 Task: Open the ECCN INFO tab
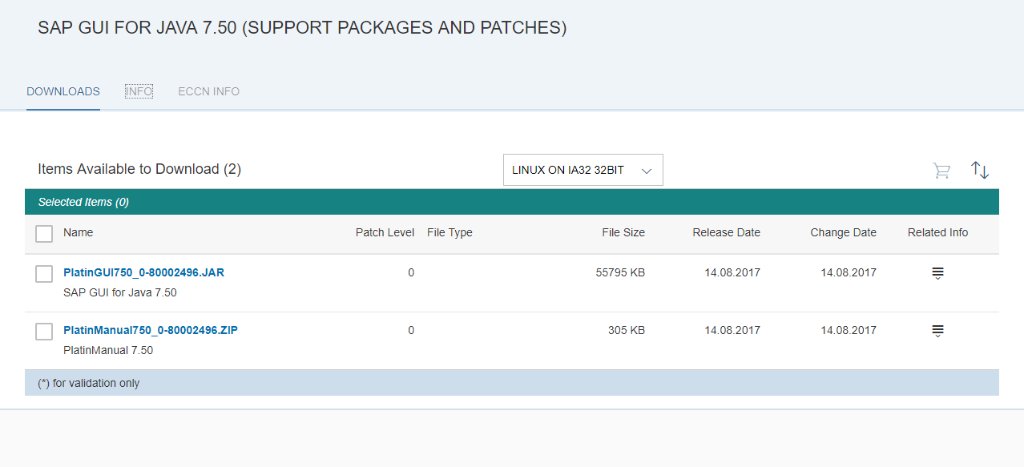[209, 91]
